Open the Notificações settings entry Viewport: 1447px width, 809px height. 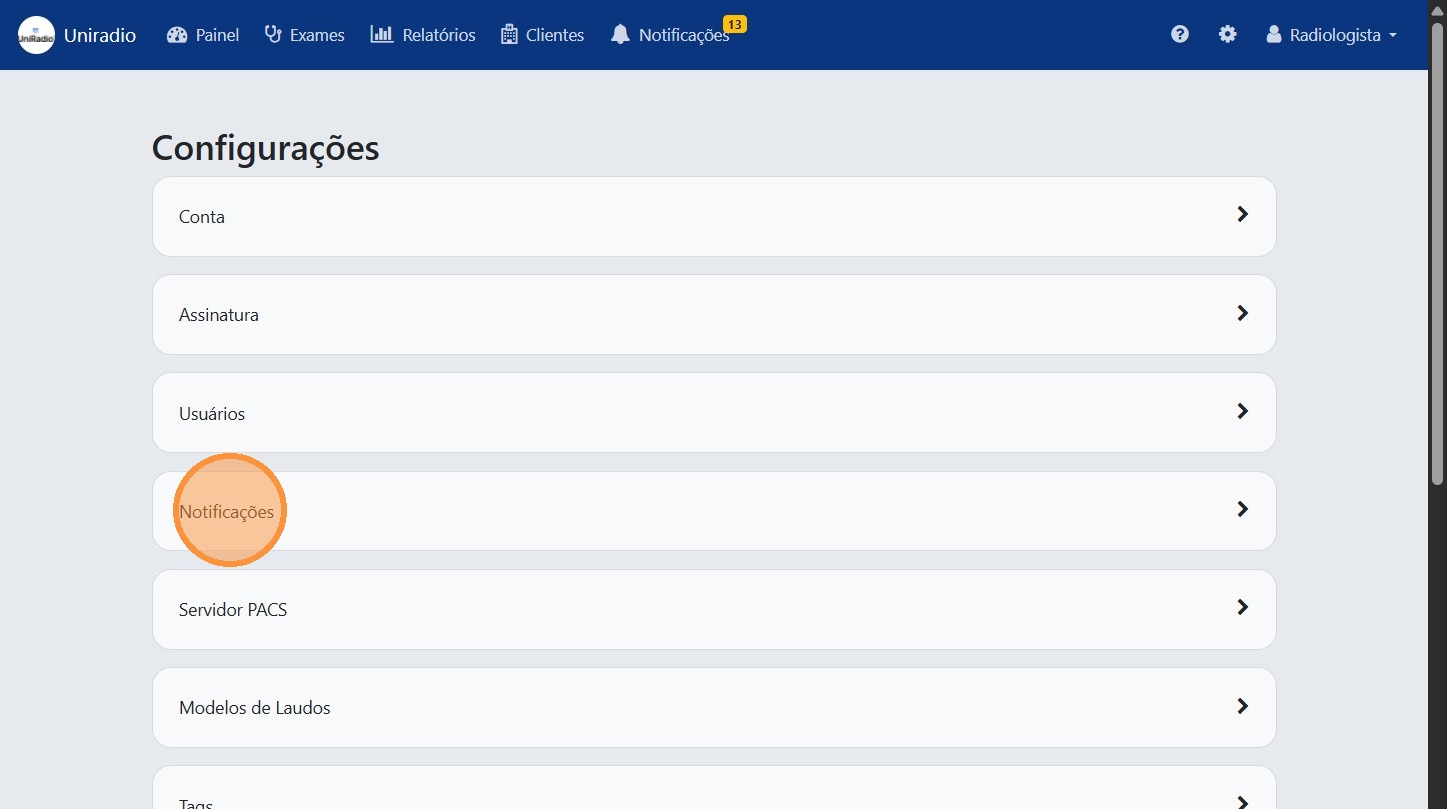pyautogui.click(x=226, y=511)
